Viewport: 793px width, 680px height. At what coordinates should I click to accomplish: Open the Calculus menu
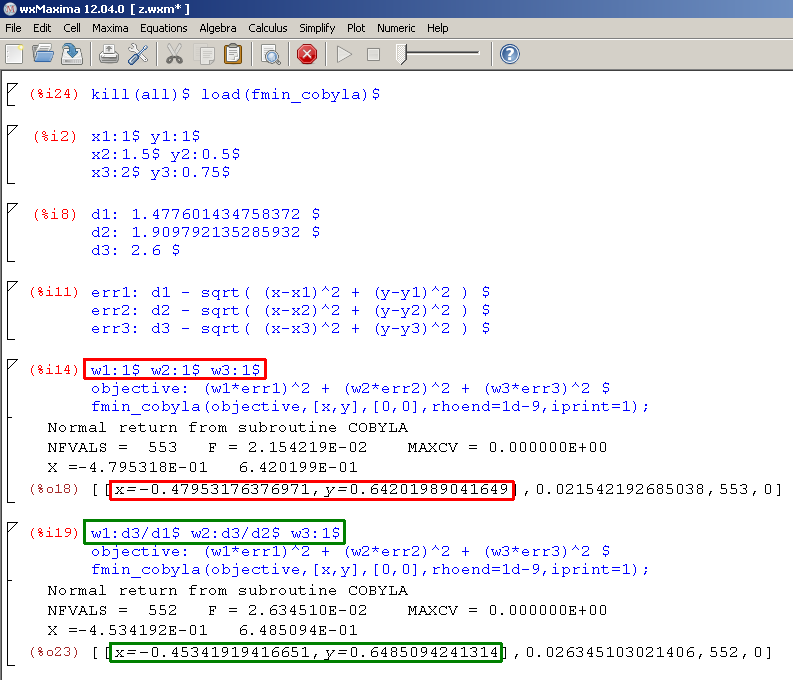[x=268, y=28]
